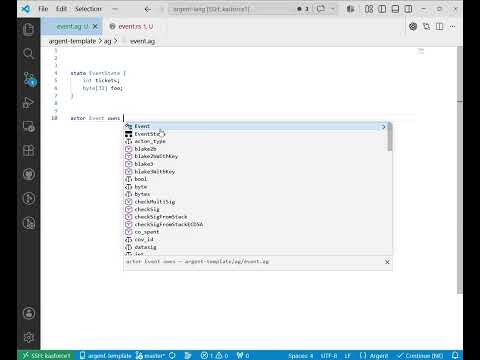The width and height of the screenshot is (480, 360).
Task: Open the Explorer view in activity bar
Action: (29, 29)
